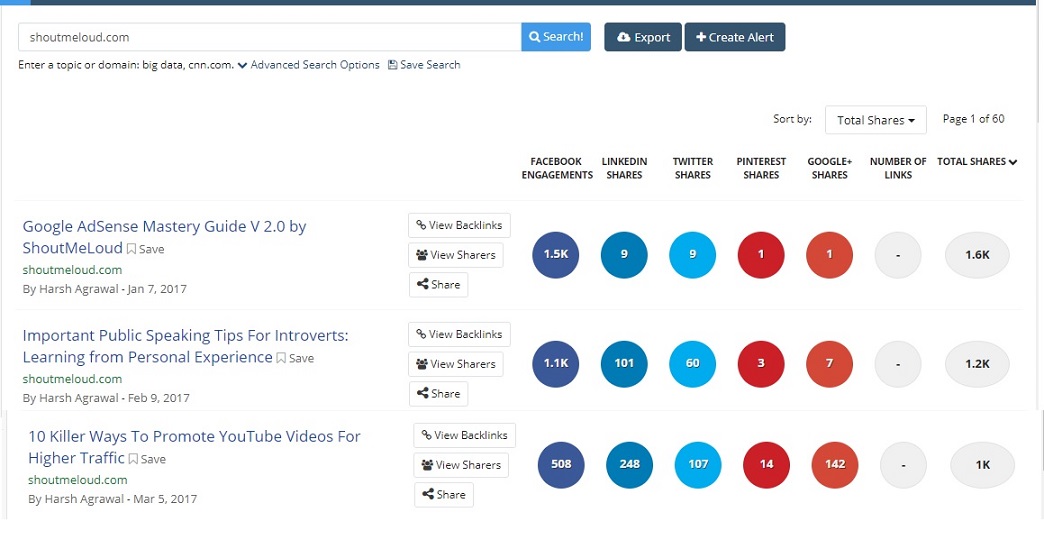The width and height of the screenshot is (1044, 558).
Task: Click AdSense guide's Google+ shares circle
Action: click(x=830, y=254)
